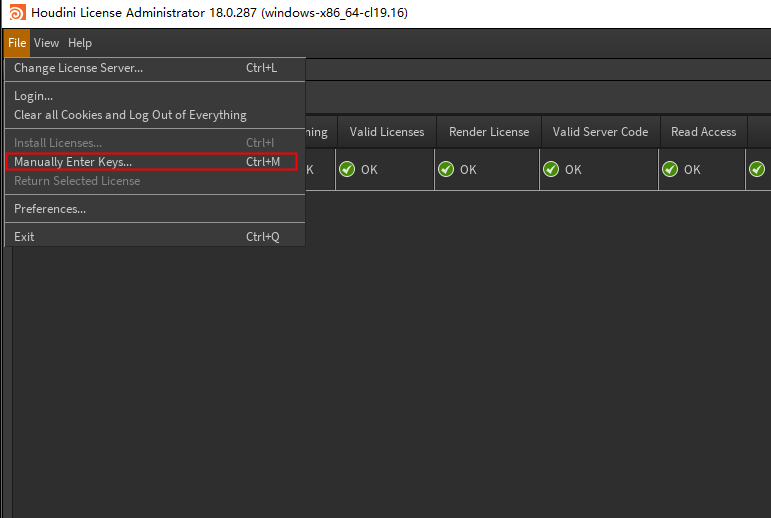
Task: Choose Clear all Cookies and Log Out
Action: (x=155, y=115)
